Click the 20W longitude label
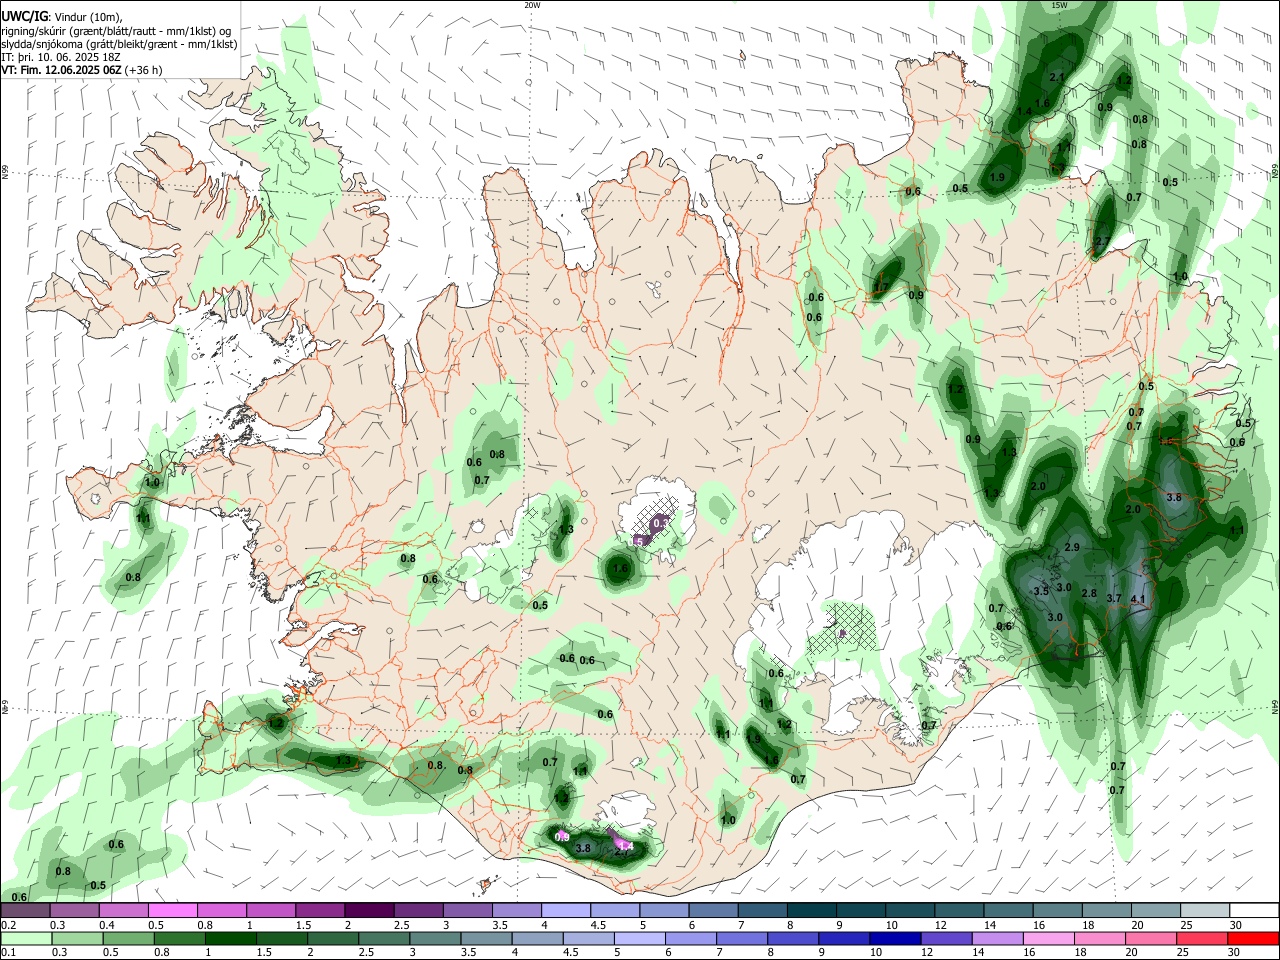The height and width of the screenshot is (960, 1280). pyautogui.click(x=532, y=5)
